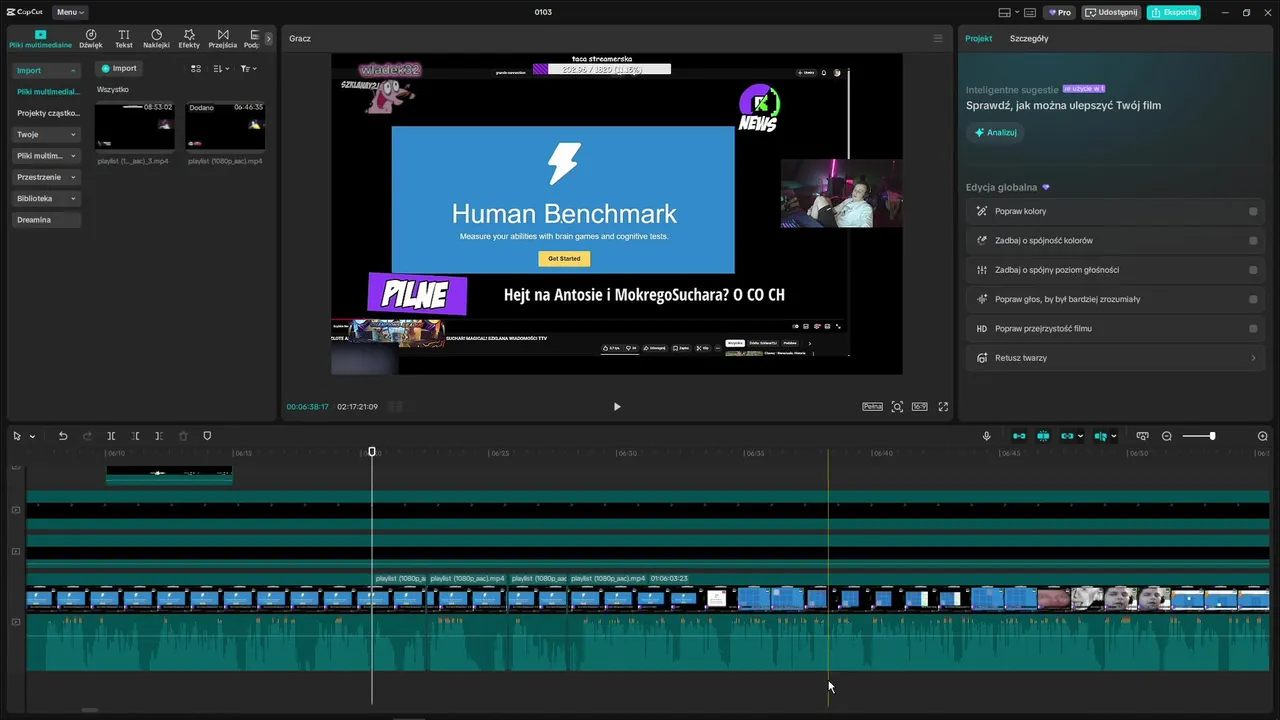The height and width of the screenshot is (720, 1280).
Task: Open the cursor tool mode dropdown
Action: pos(32,437)
